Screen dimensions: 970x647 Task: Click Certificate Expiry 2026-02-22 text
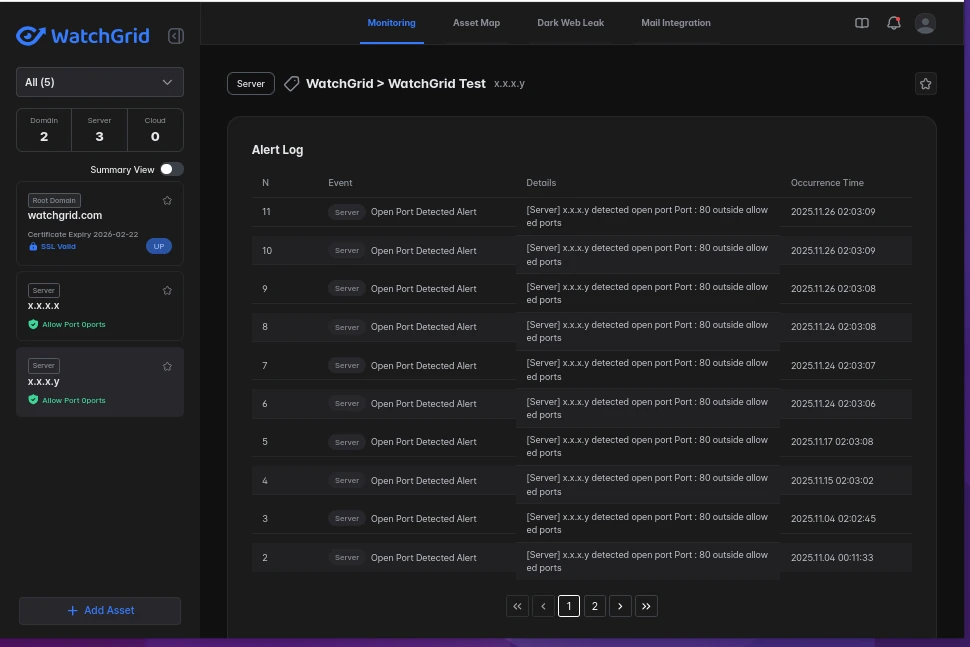[83, 234]
